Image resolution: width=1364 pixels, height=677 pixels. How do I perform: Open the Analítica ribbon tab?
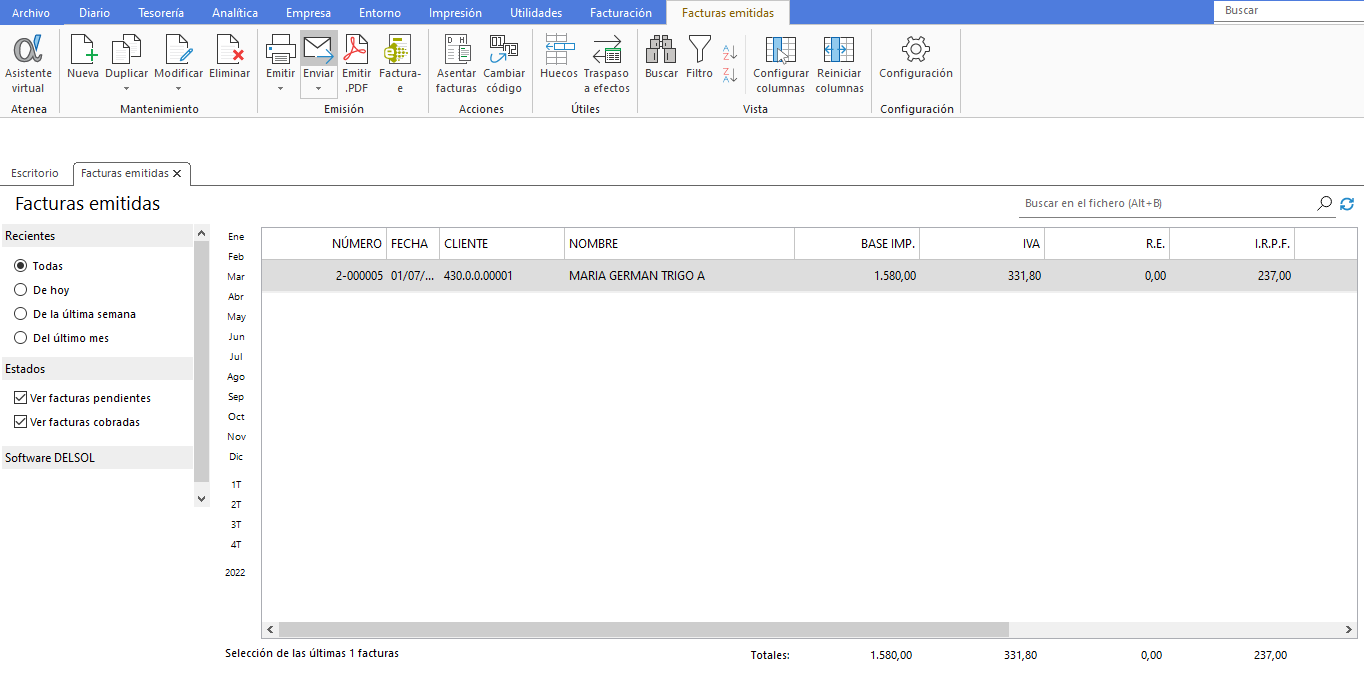(x=235, y=13)
